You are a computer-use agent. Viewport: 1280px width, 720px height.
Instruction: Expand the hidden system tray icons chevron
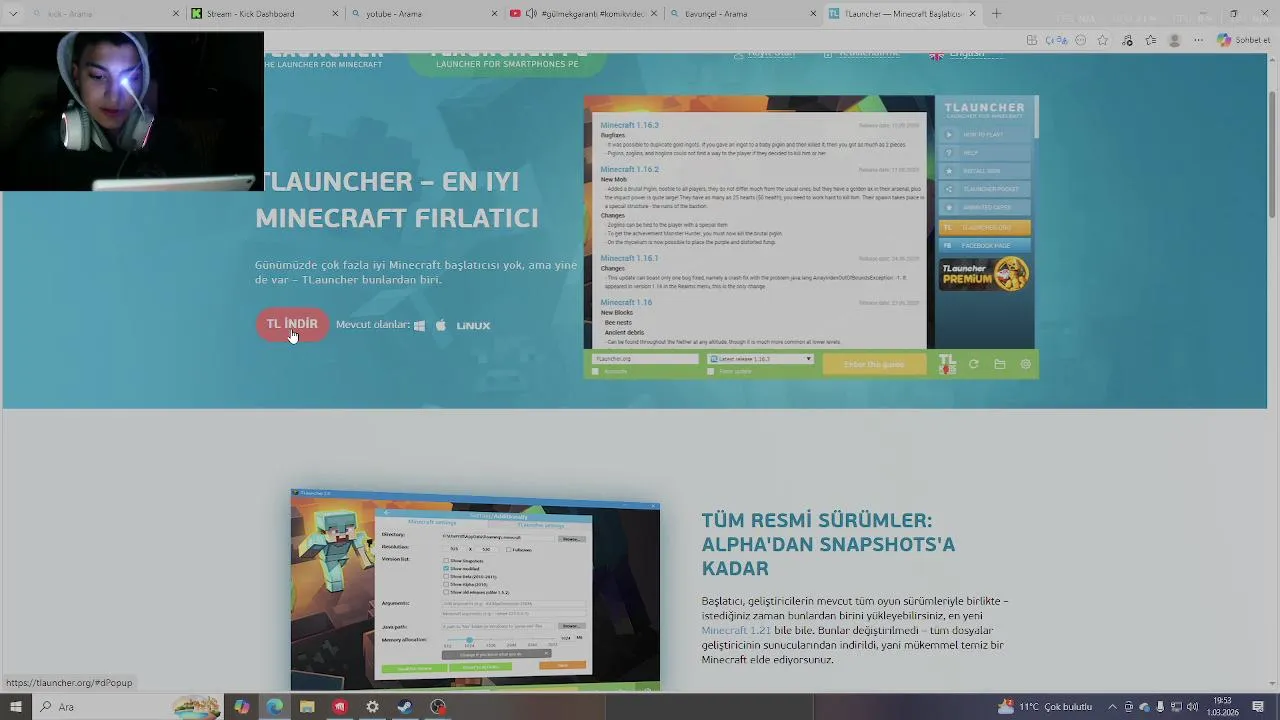pos(1113,707)
